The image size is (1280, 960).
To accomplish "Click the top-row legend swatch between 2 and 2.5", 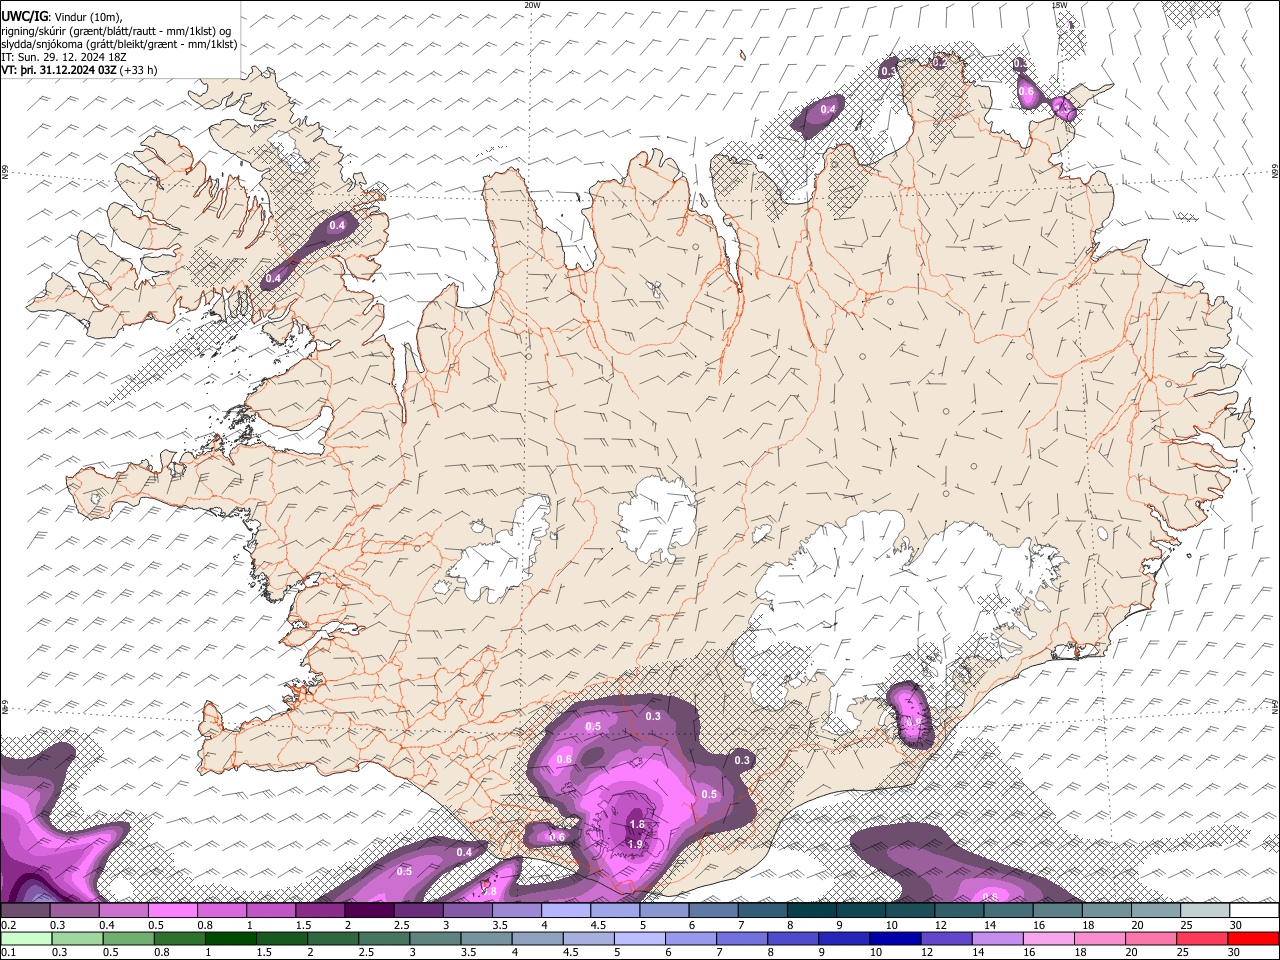I will click(x=369, y=911).
